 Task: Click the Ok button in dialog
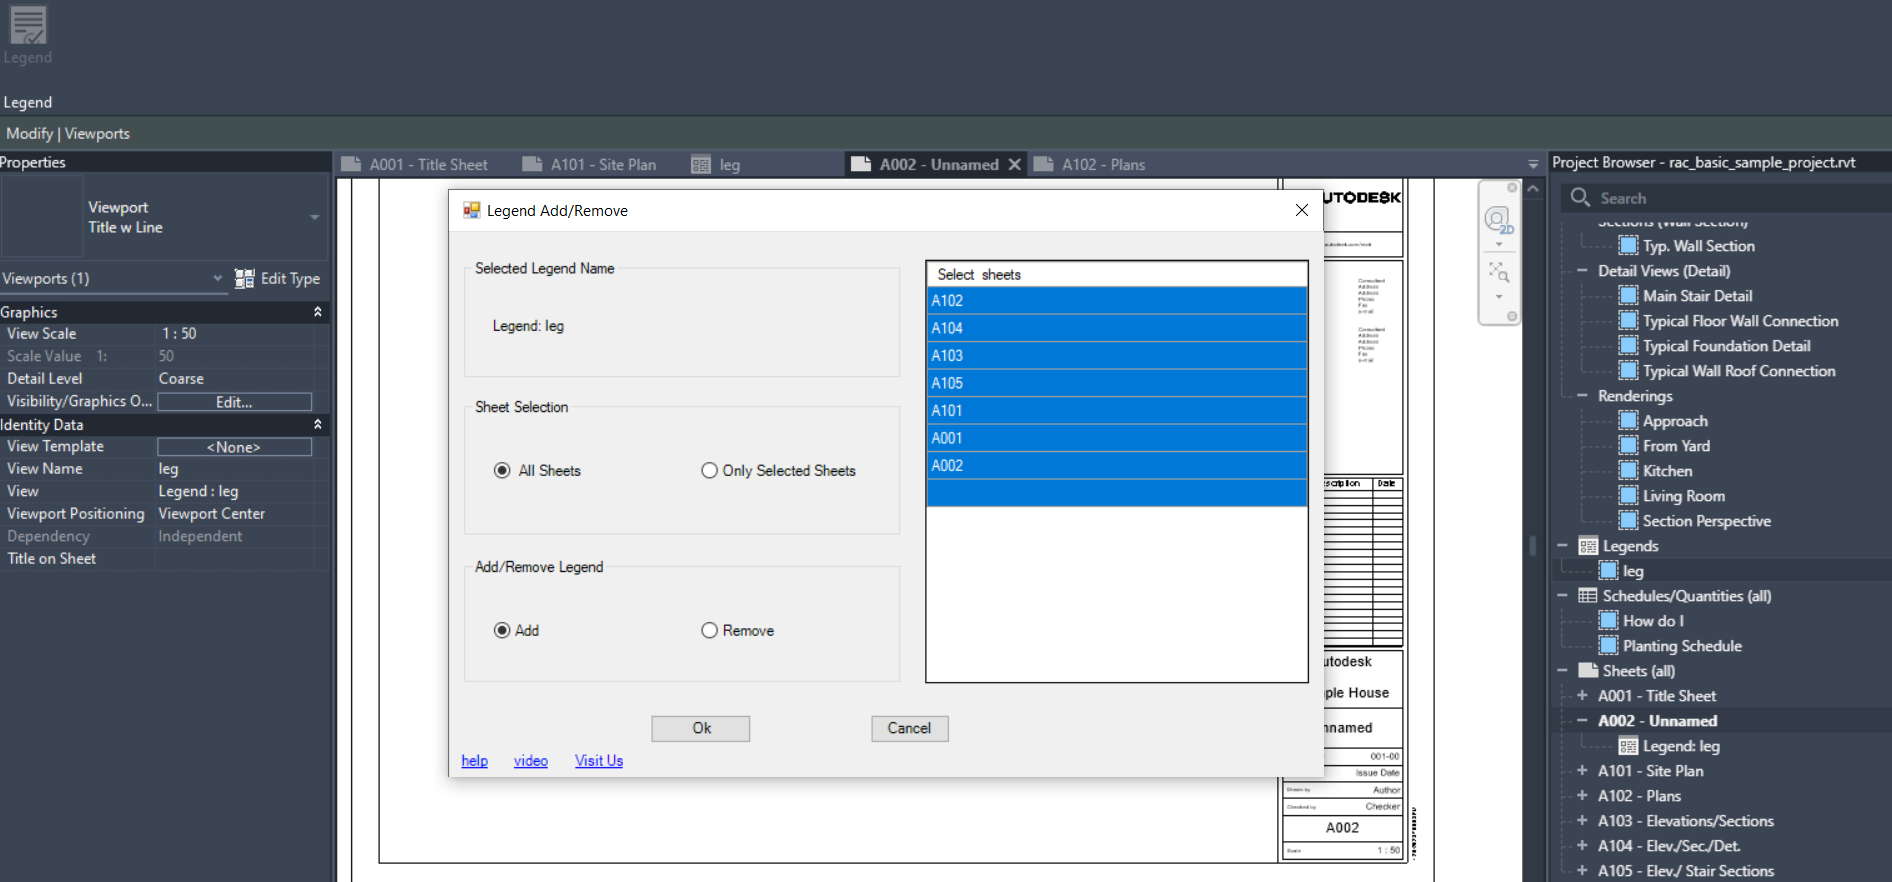tap(700, 729)
